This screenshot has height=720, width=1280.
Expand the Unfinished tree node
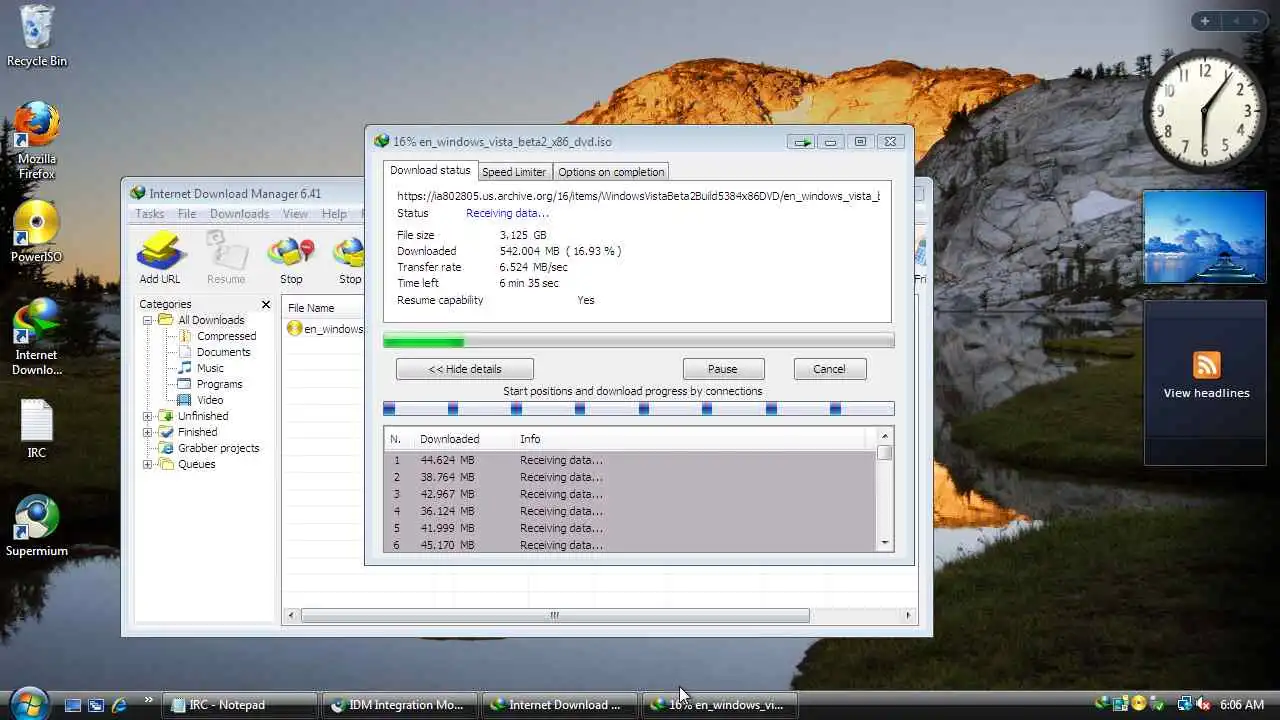click(x=148, y=416)
